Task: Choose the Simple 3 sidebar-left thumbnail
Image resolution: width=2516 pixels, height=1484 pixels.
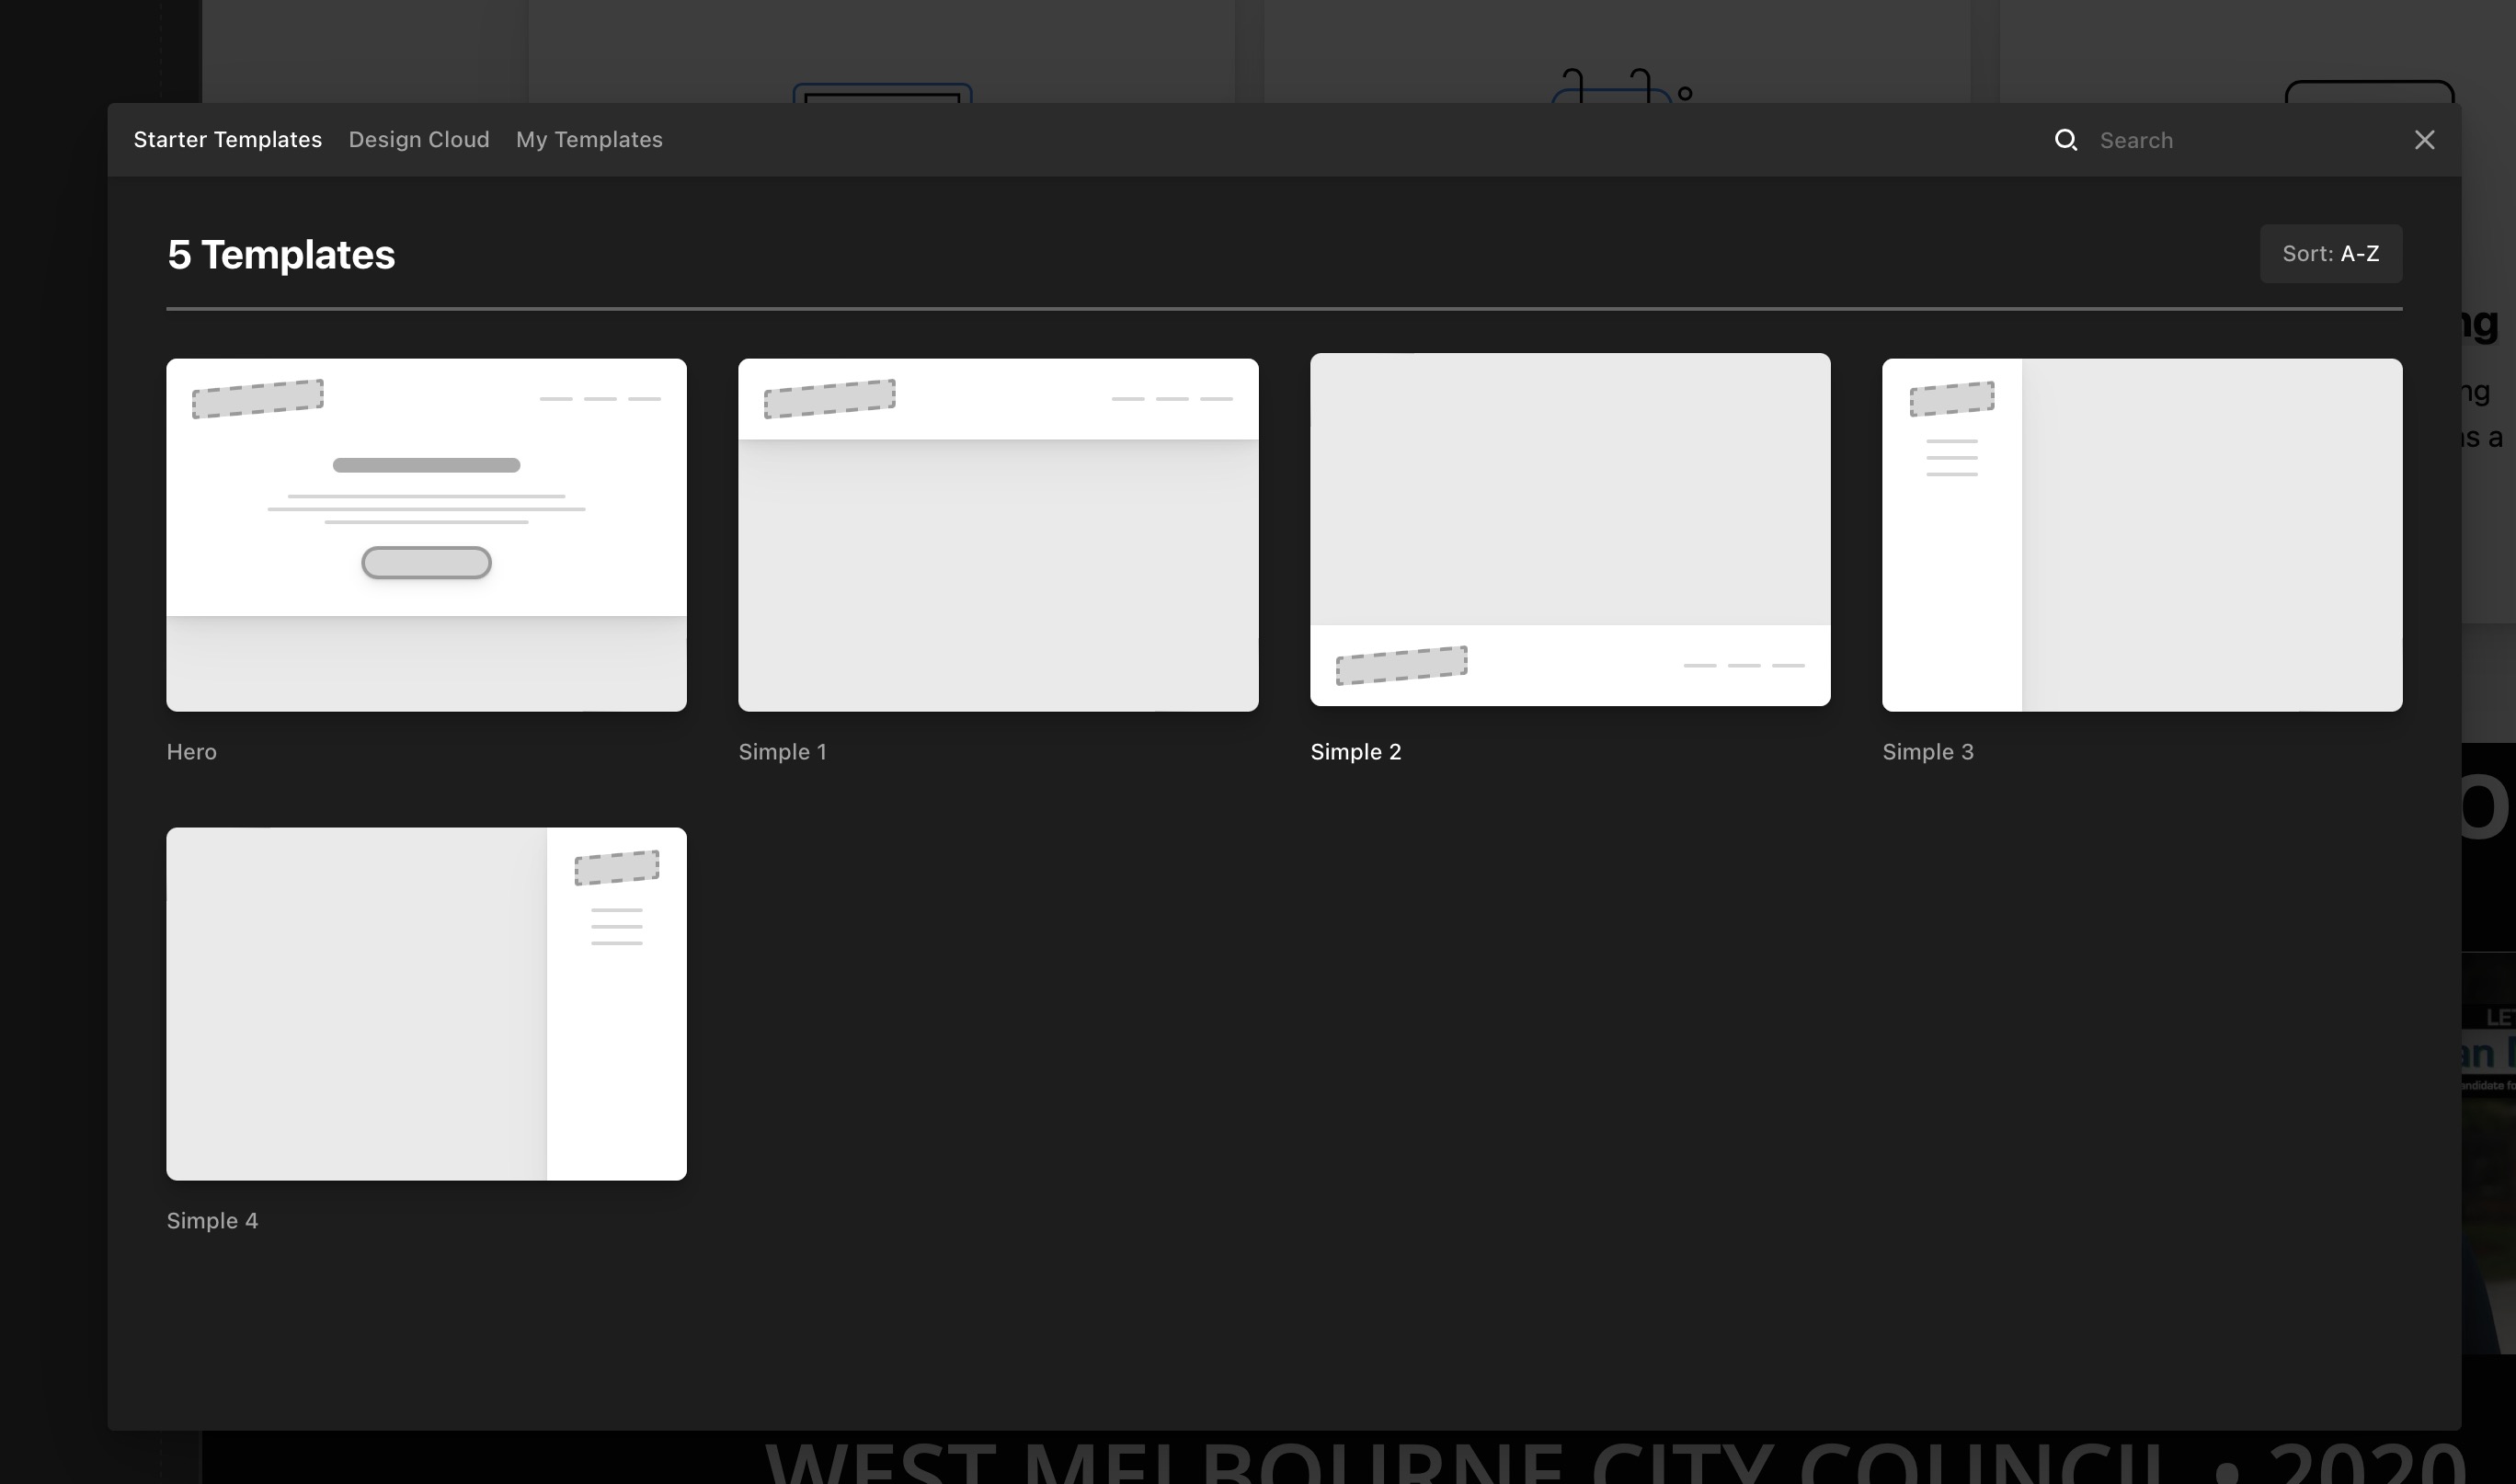Action: point(2142,535)
